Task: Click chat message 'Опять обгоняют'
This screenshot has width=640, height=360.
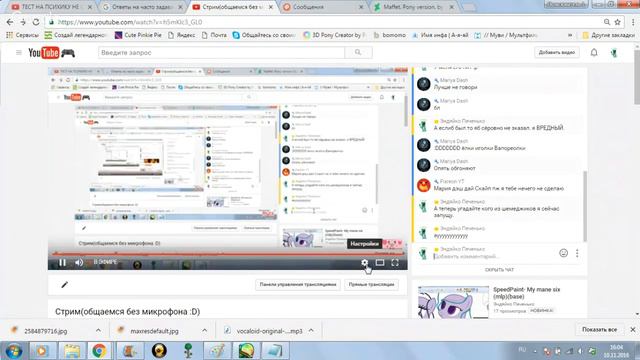Action: click(454, 168)
